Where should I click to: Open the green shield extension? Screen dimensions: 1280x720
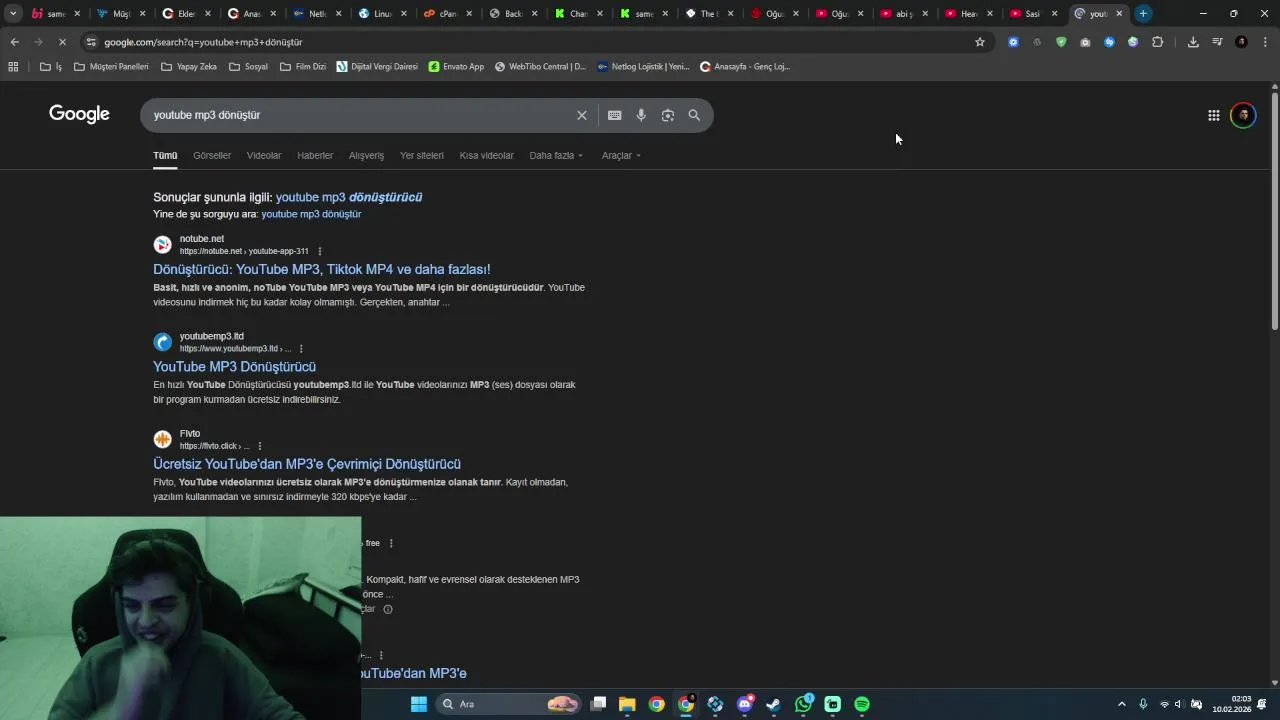pyautogui.click(x=1061, y=42)
